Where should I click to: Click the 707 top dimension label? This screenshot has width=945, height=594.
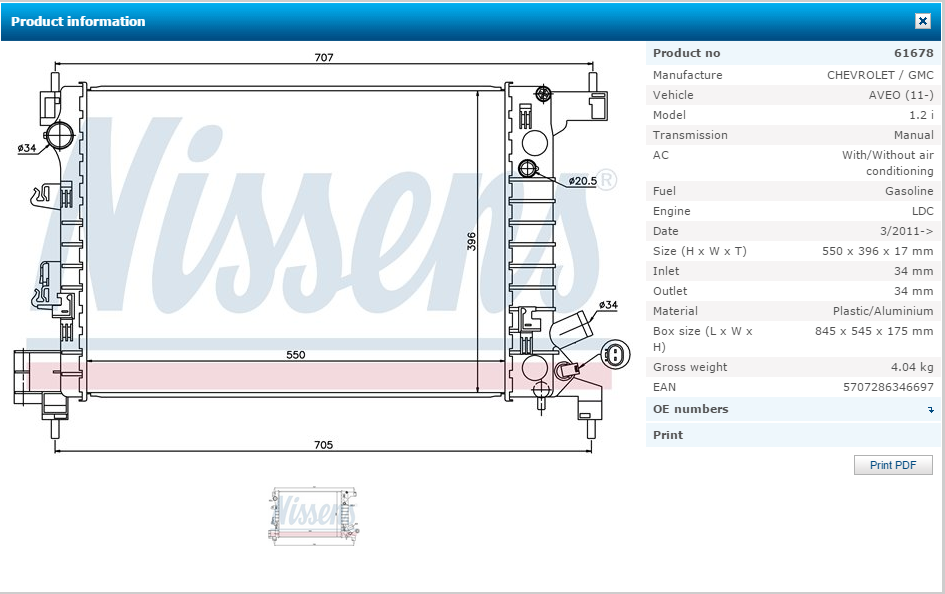coord(324,57)
